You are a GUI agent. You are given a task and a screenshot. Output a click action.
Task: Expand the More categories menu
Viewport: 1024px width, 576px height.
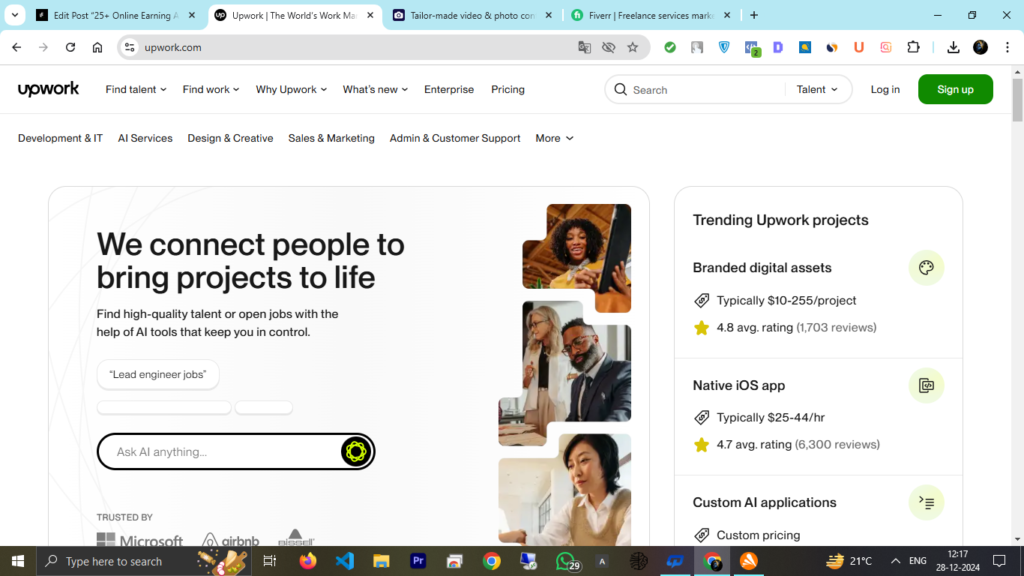[x=554, y=138]
